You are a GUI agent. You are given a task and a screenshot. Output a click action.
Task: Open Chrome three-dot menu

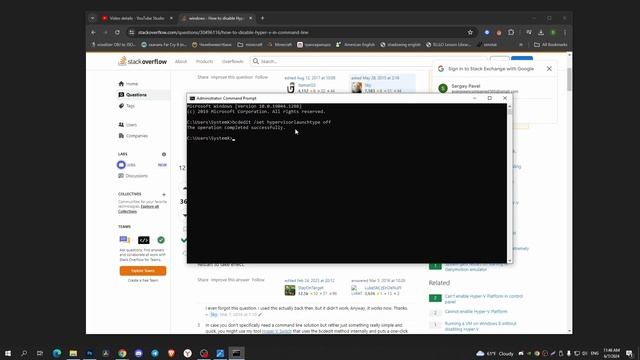pyautogui.click(x=565, y=32)
